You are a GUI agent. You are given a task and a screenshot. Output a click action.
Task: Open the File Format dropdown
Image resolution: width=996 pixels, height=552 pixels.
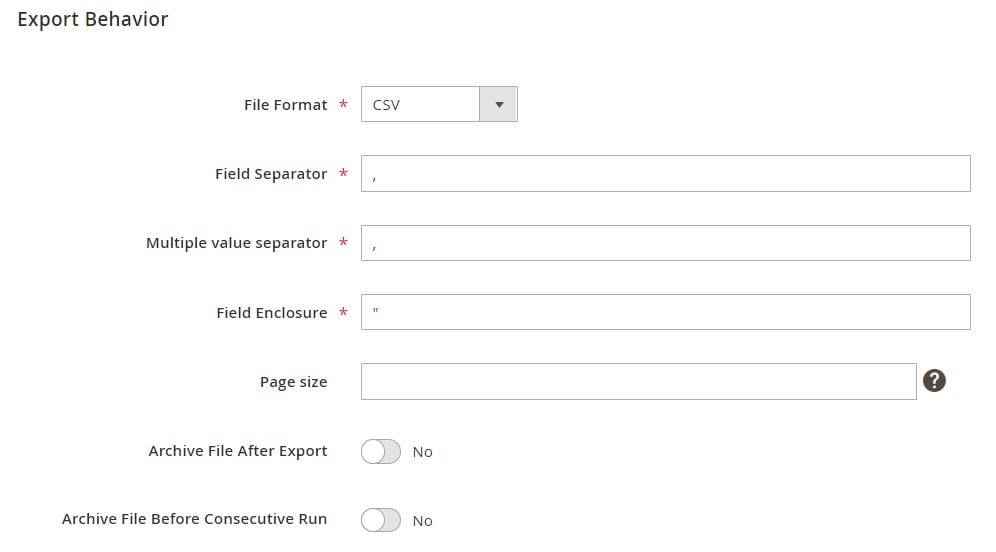pyautogui.click(x=439, y=104)
